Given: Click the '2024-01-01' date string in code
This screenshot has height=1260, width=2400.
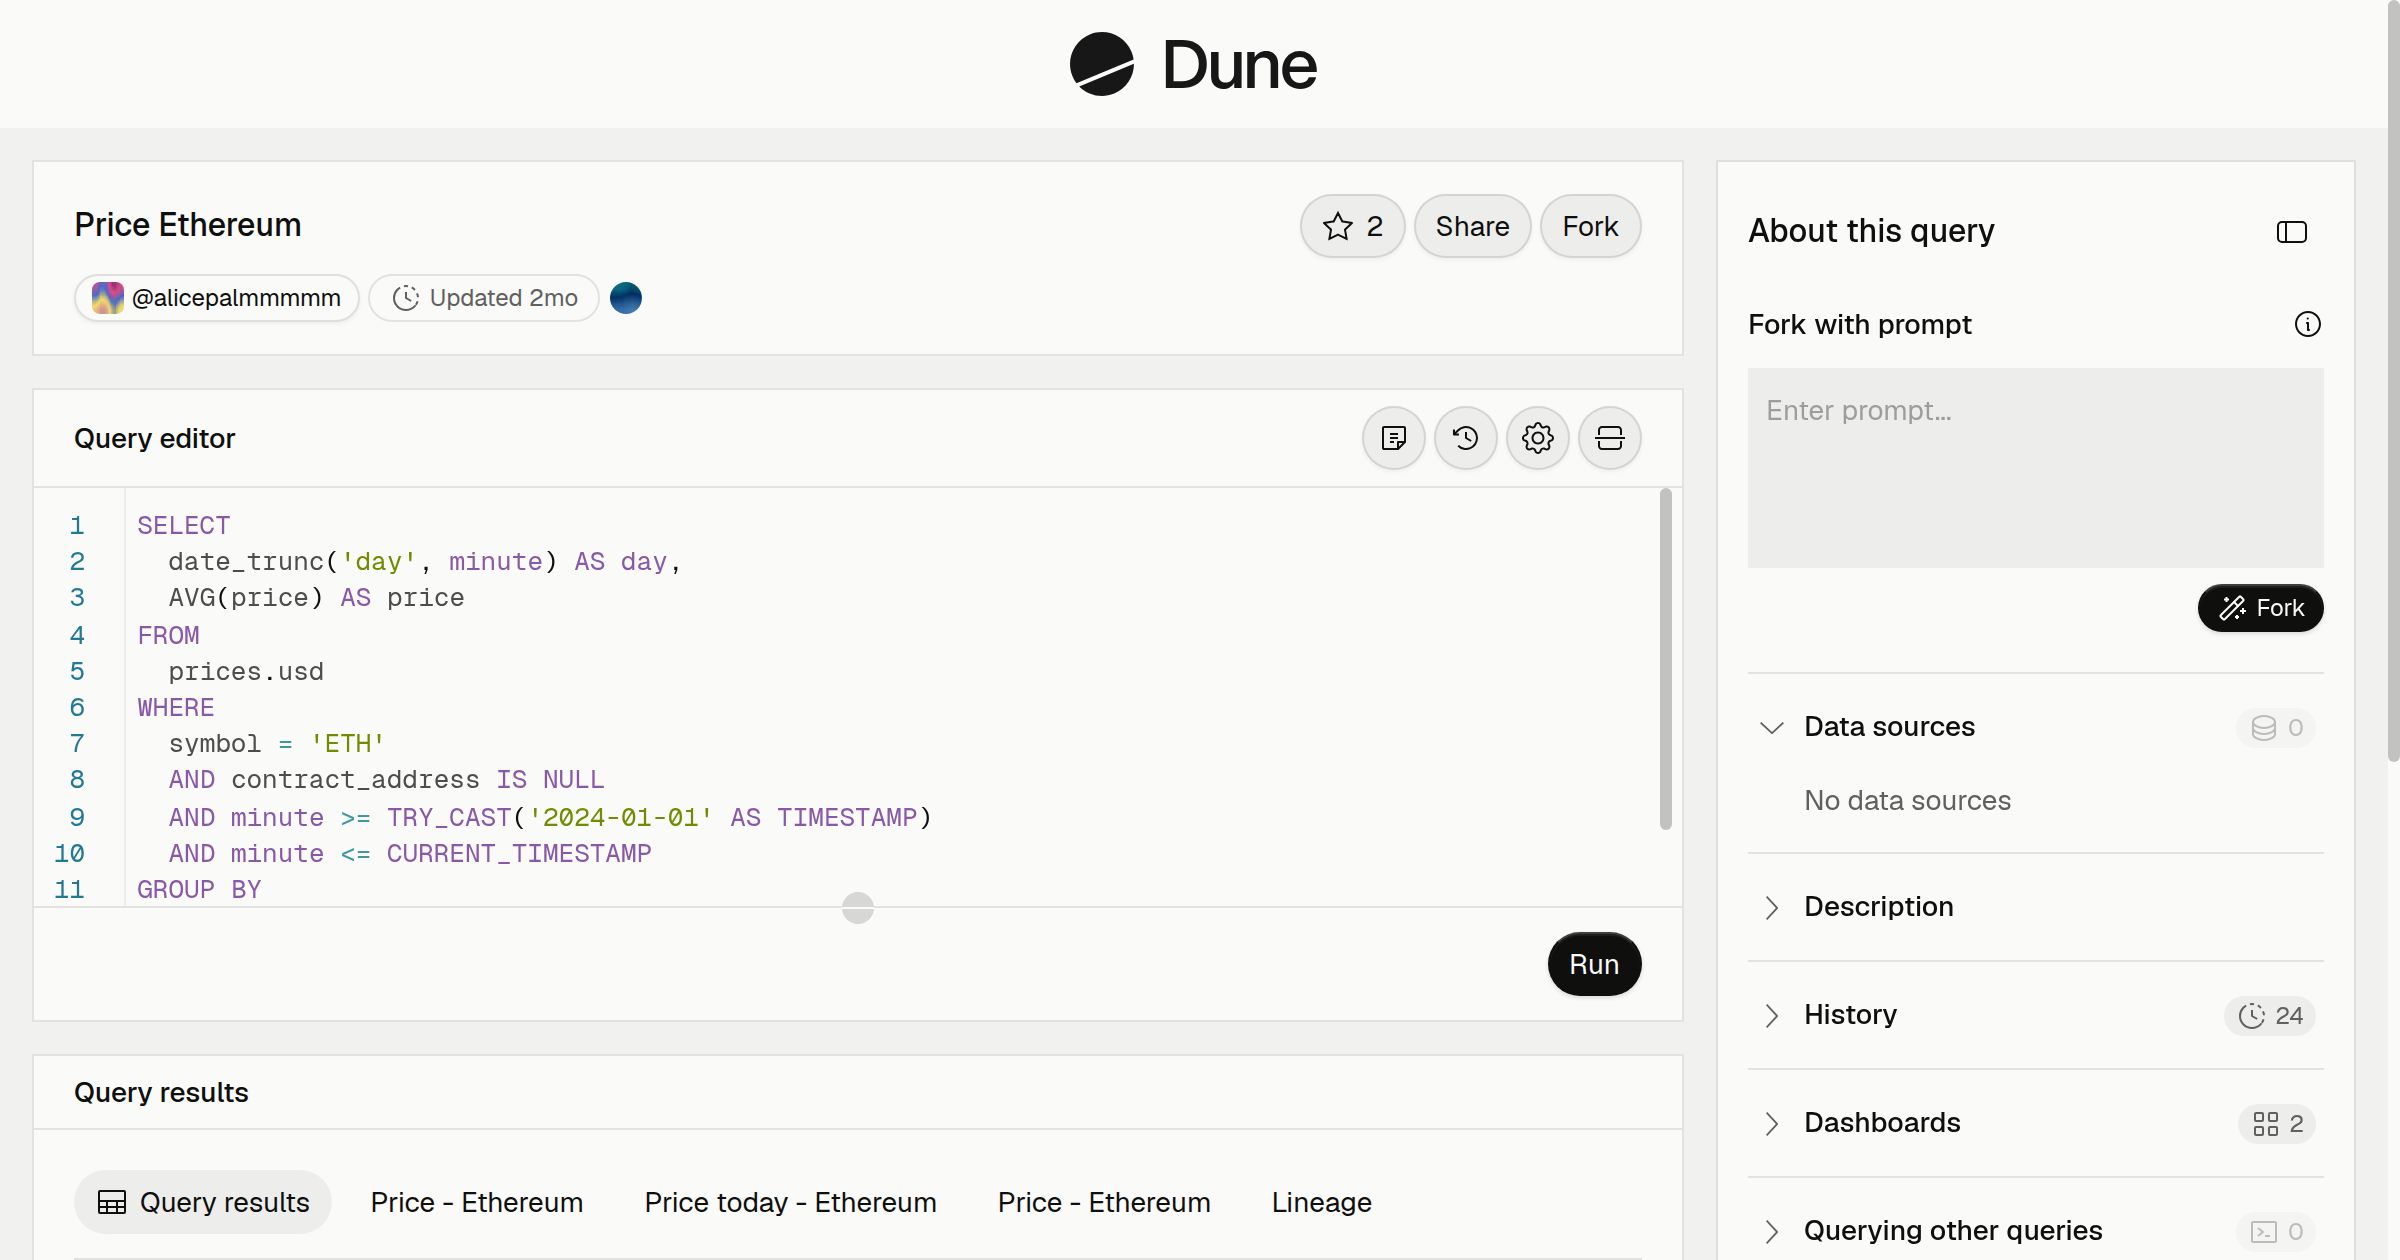Looking at the screenshot, I should click(x=621, y=818).
